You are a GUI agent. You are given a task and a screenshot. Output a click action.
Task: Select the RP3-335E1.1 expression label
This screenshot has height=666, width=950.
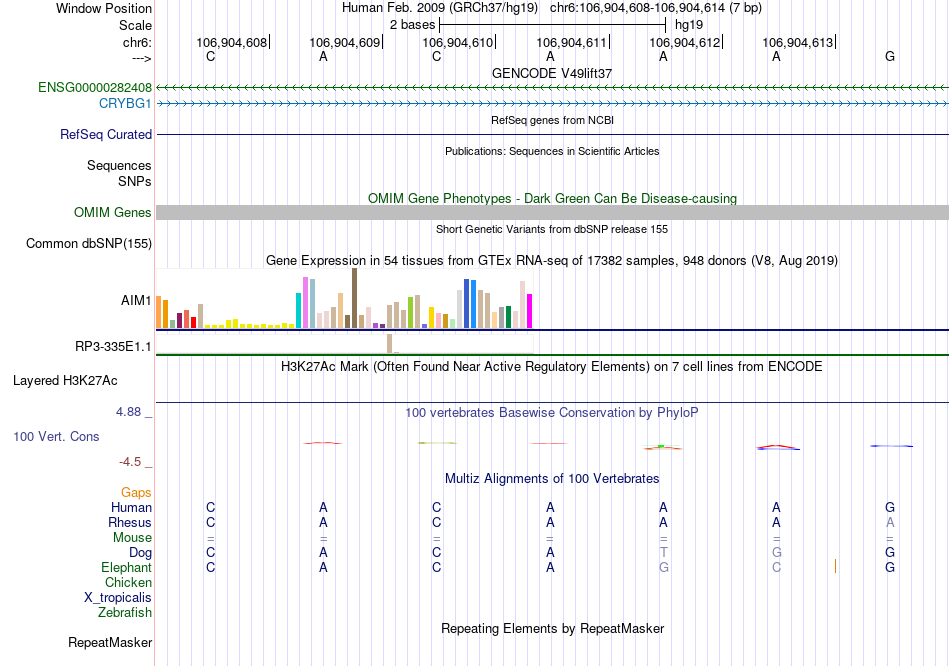click(x=113, y=347)
